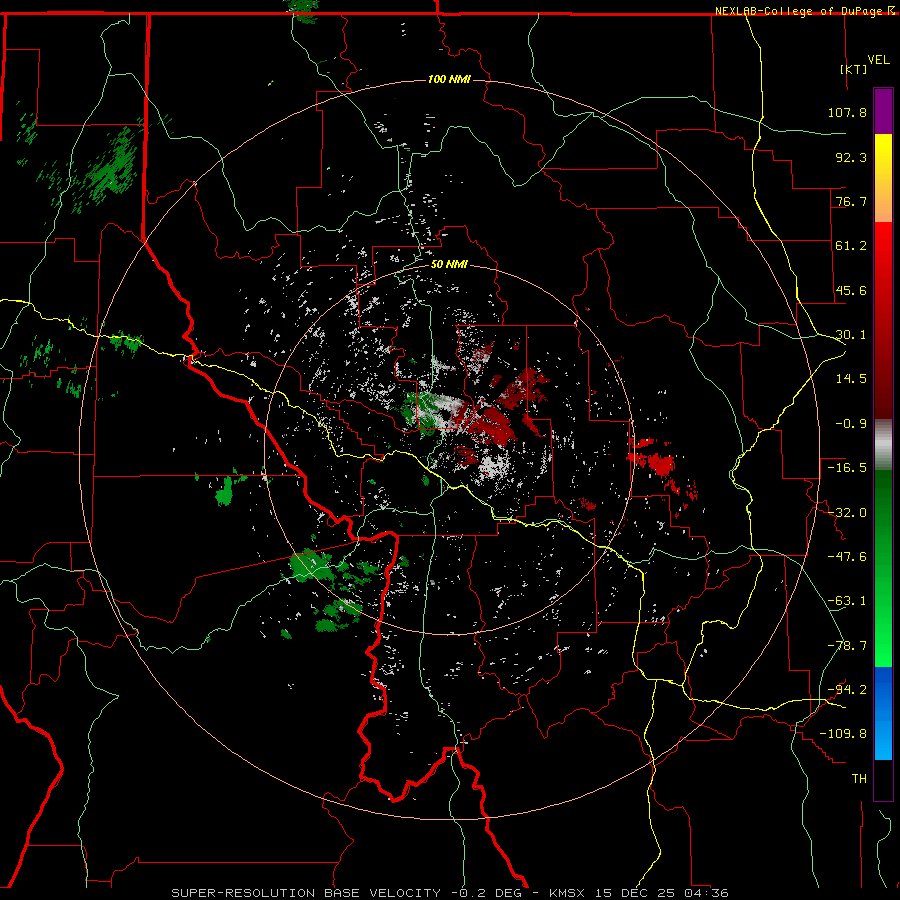This screenshot has height=900, width=900.
Task: Click the -94.2 value on velocity scale
Action: [847, 690]
